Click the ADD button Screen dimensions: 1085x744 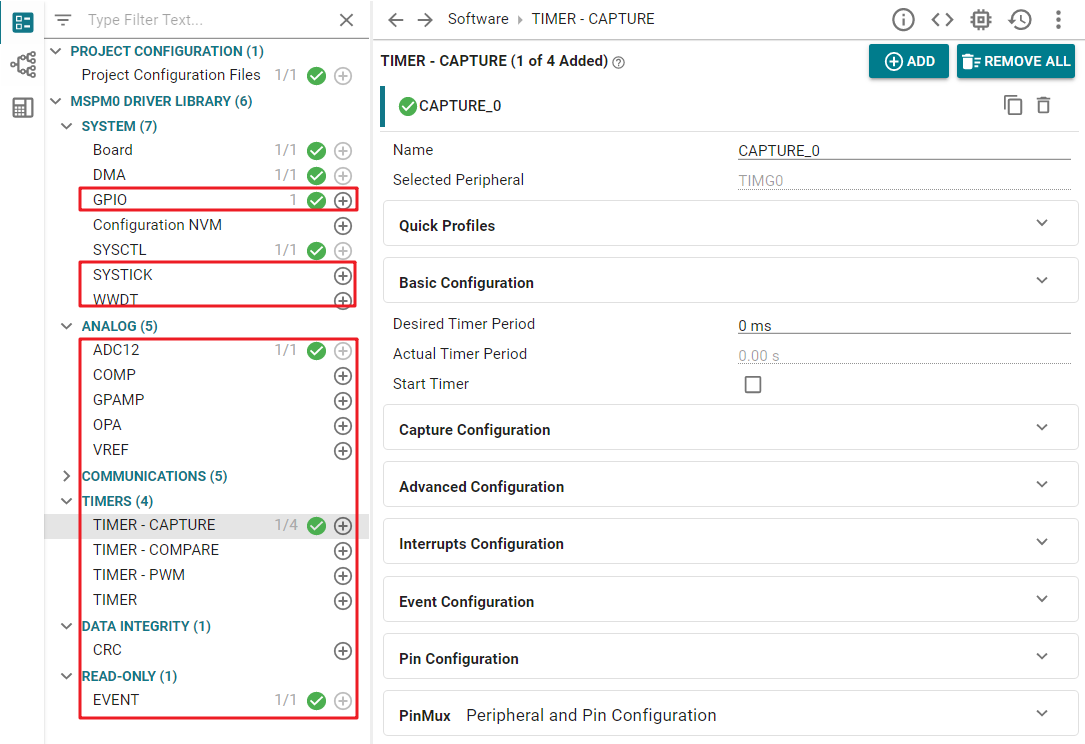click(x=909, y=61)
